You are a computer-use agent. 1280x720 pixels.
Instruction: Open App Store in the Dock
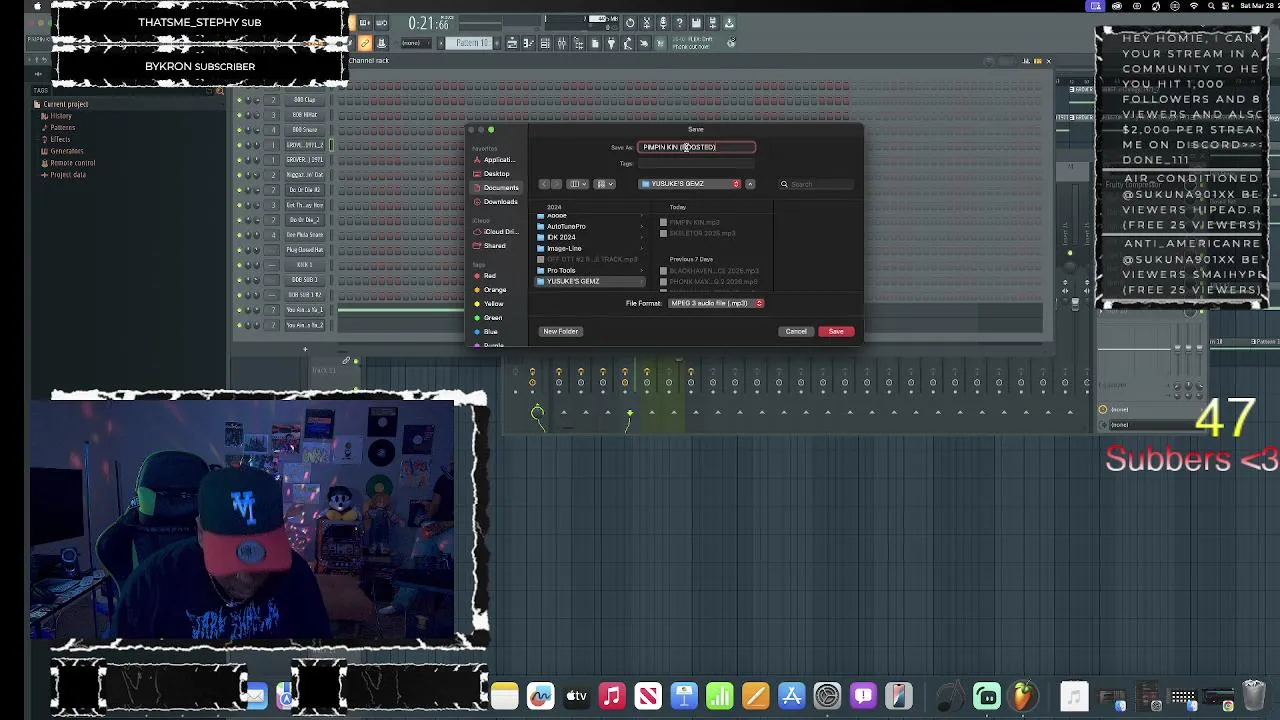[x=791, y=696]
